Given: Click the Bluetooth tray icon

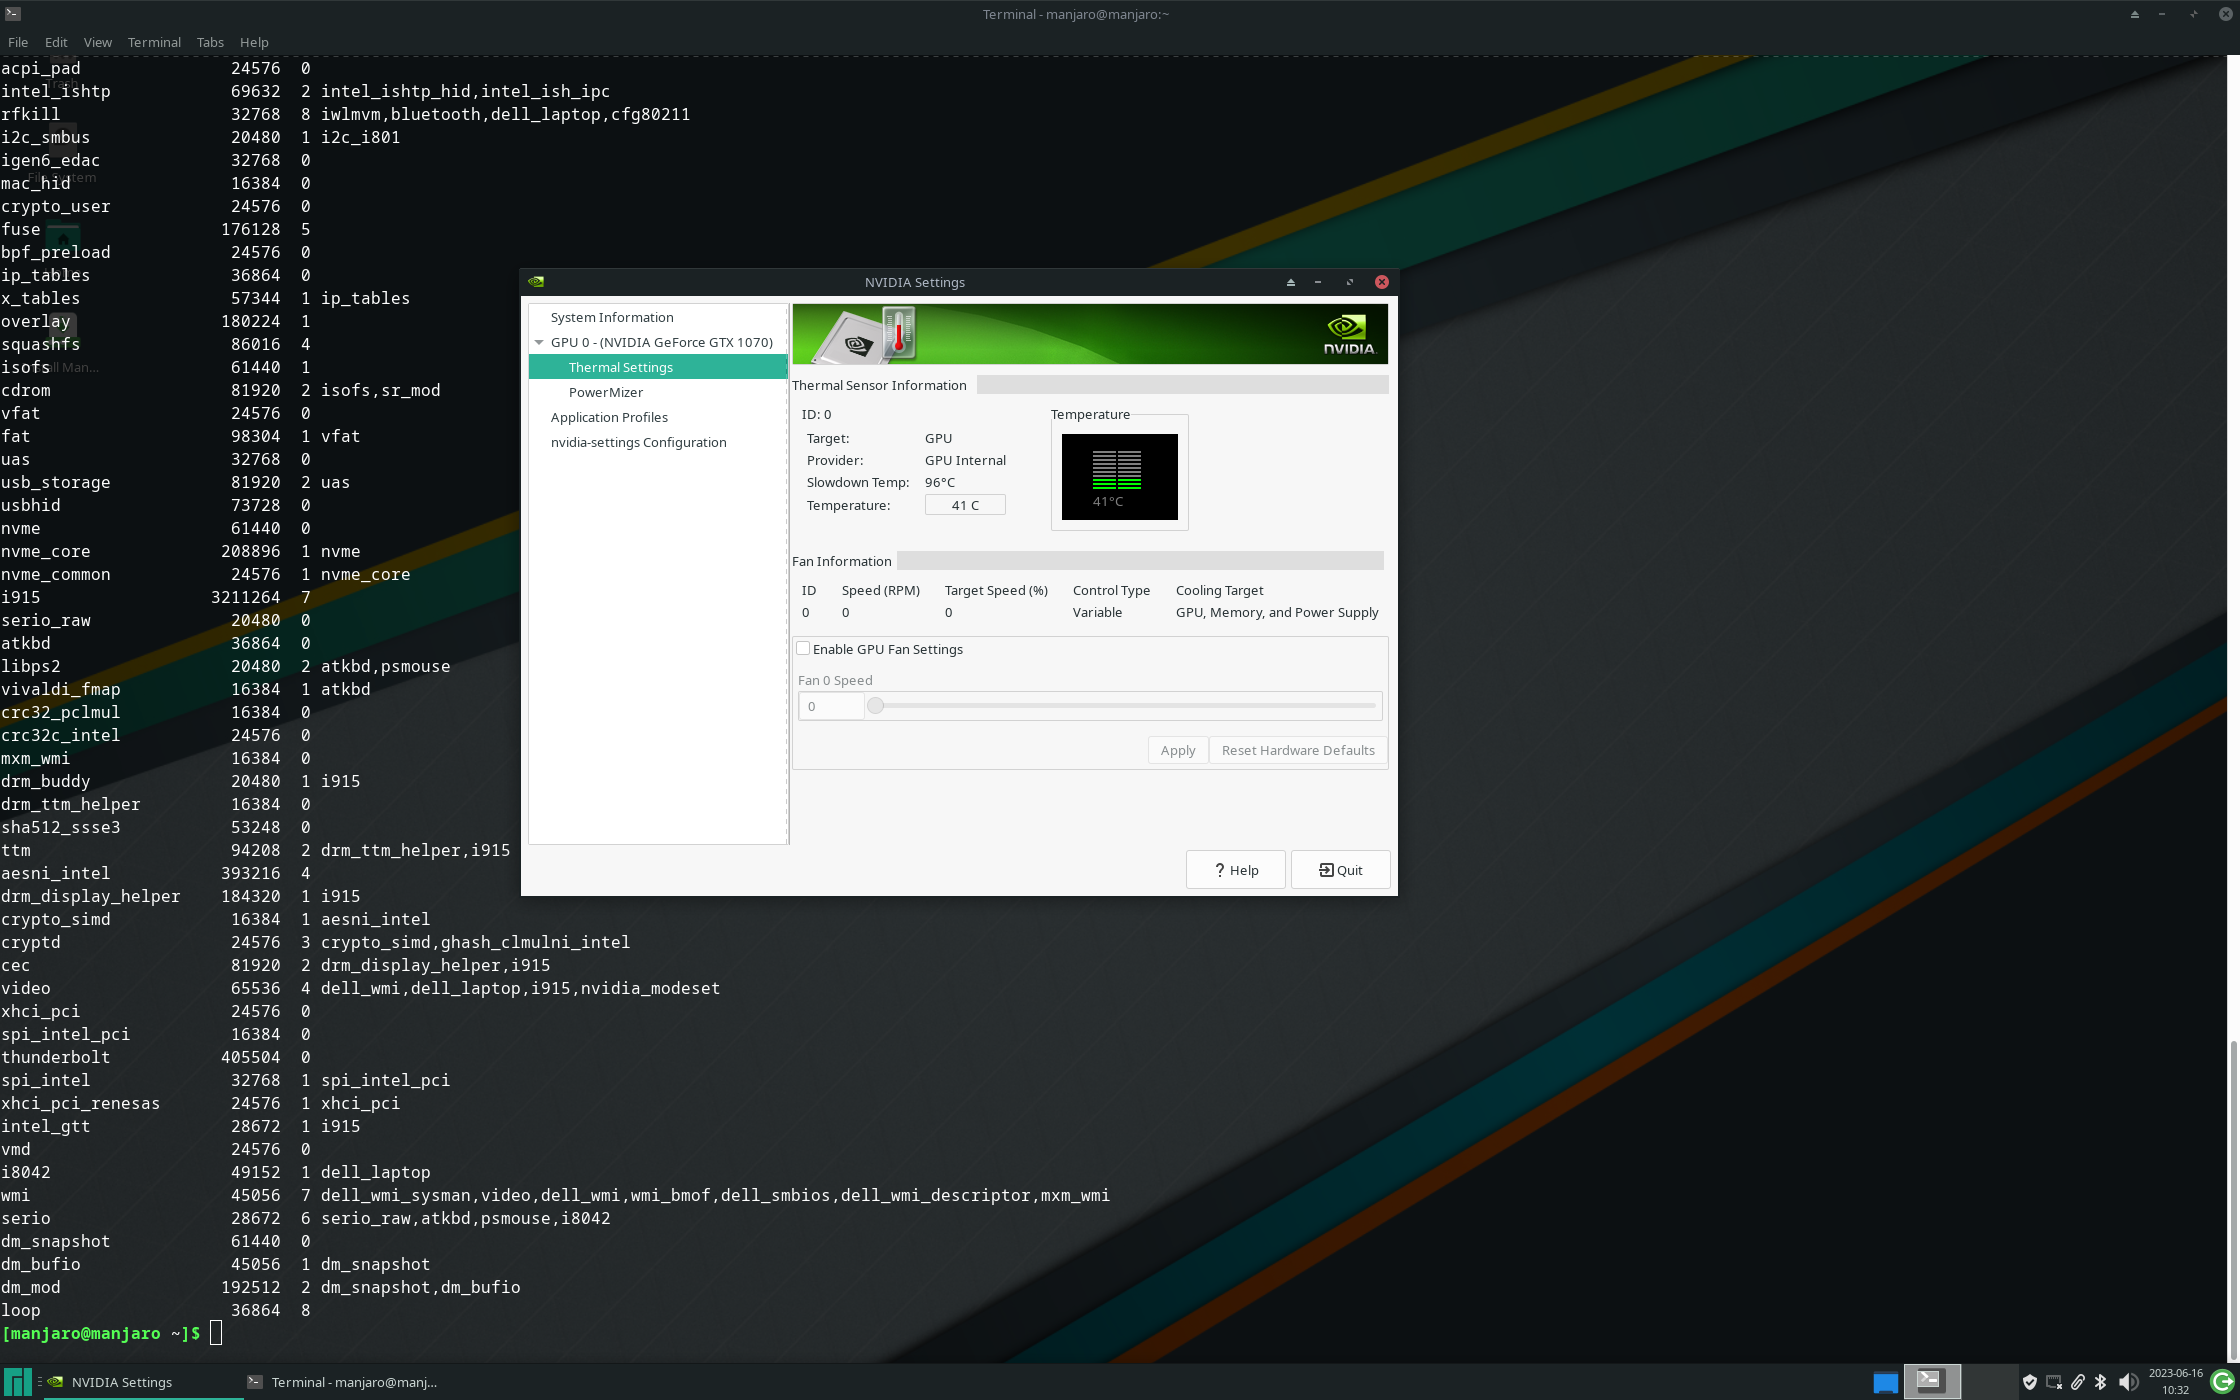Looking at the screenshot, I should (x=2101, y=1382).
